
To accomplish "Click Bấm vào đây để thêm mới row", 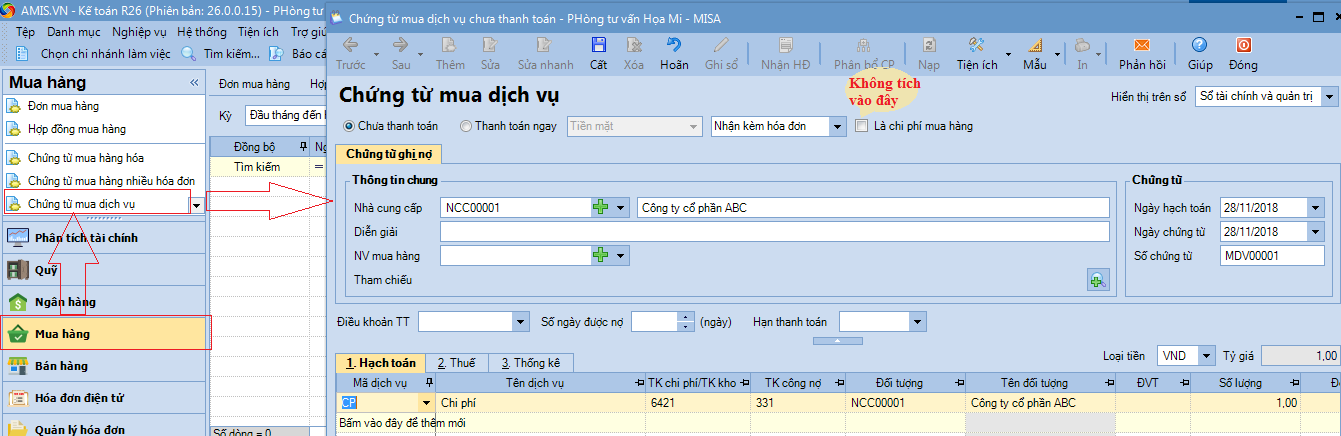I will click(x=400, y=423).
